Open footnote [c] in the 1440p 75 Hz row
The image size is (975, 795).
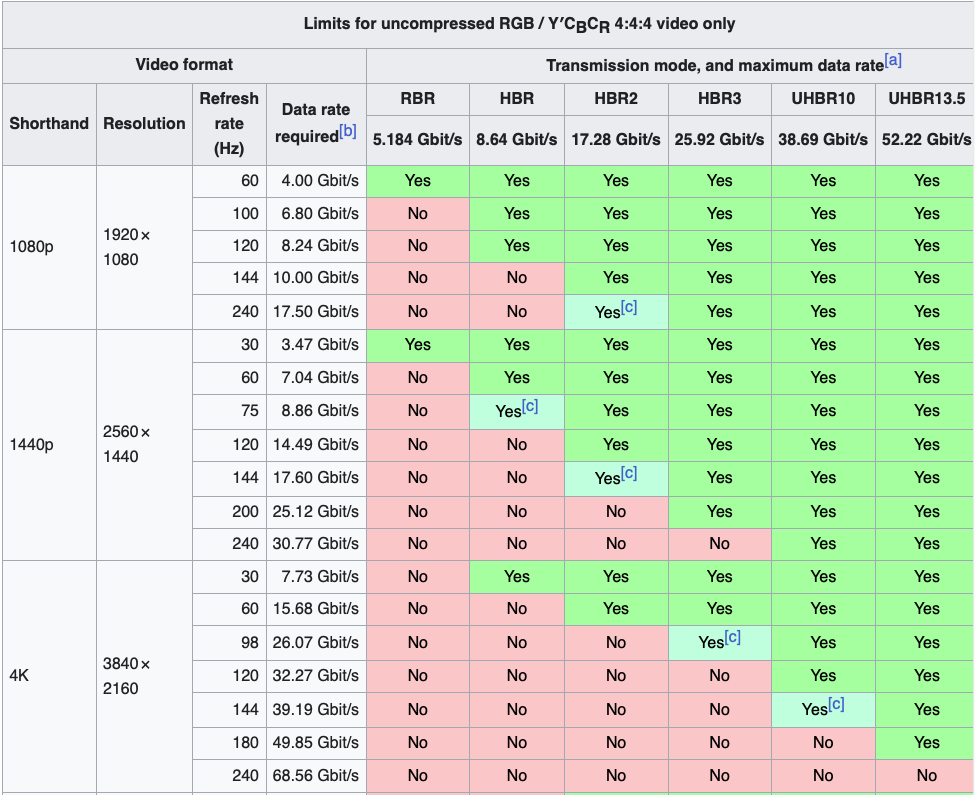(530, 407)
